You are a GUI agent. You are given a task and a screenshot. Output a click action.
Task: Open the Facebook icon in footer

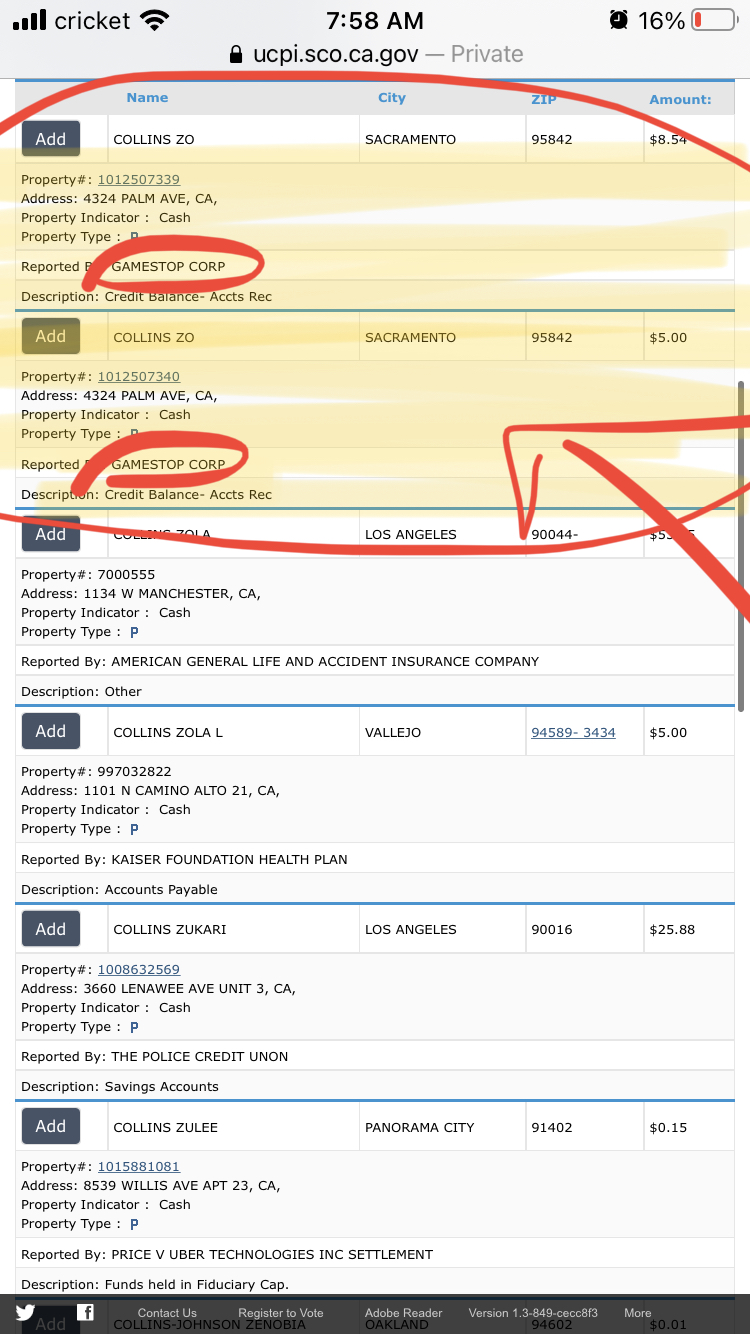(85, 1313)
